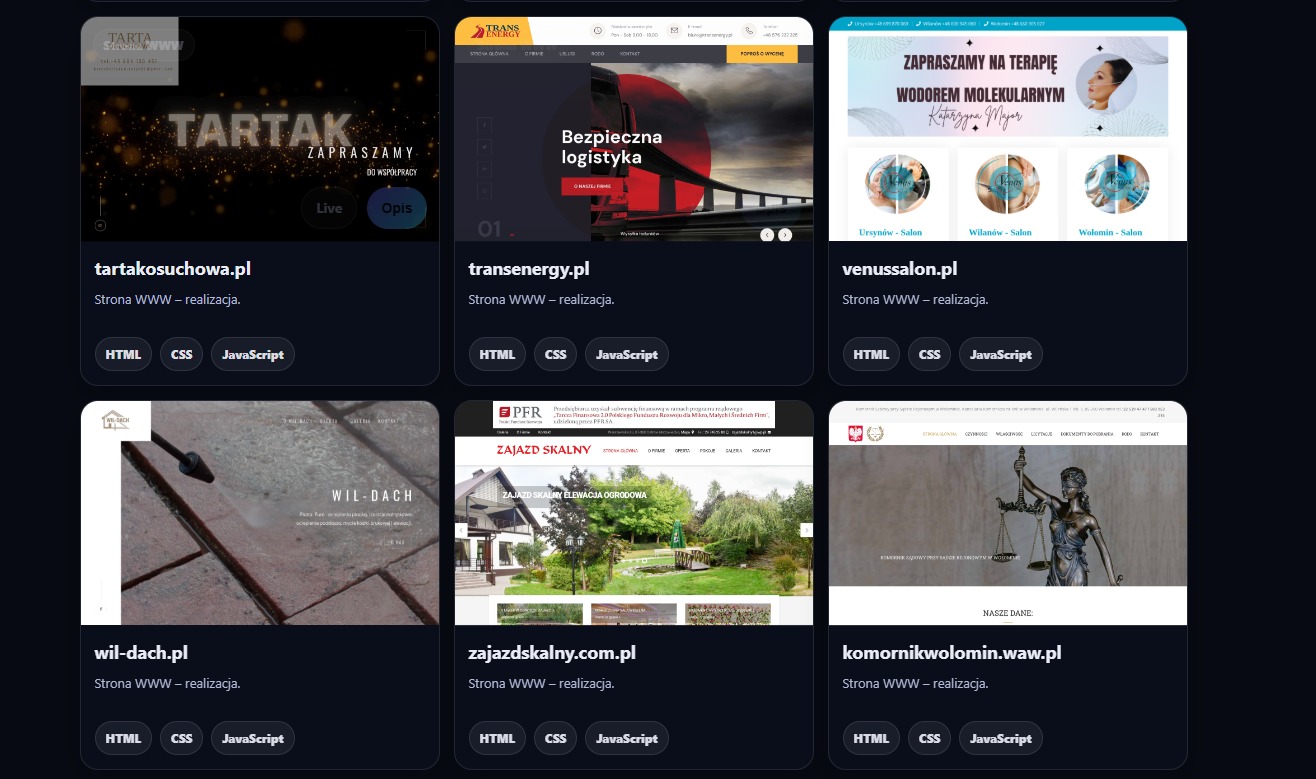
Task: Click the tartakosuchowa.pl card title
Action: (x=172, y=269)
